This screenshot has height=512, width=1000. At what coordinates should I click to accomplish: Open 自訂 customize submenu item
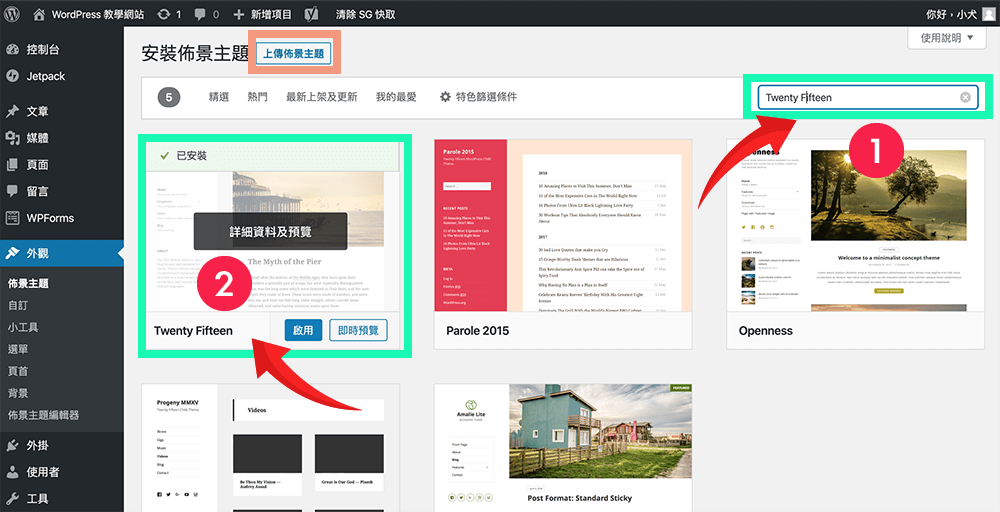18,305
